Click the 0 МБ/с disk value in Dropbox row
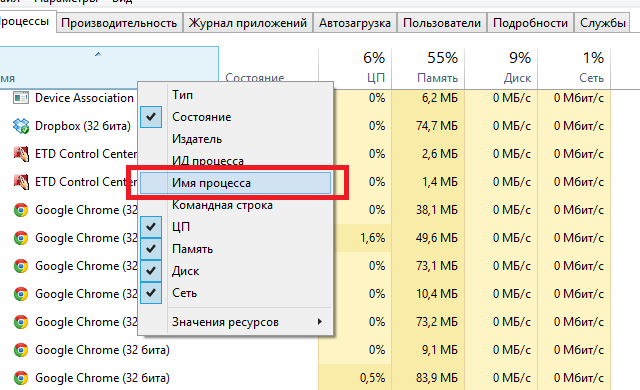Viewport: 640px width, 390px height. tap(512, 126)
